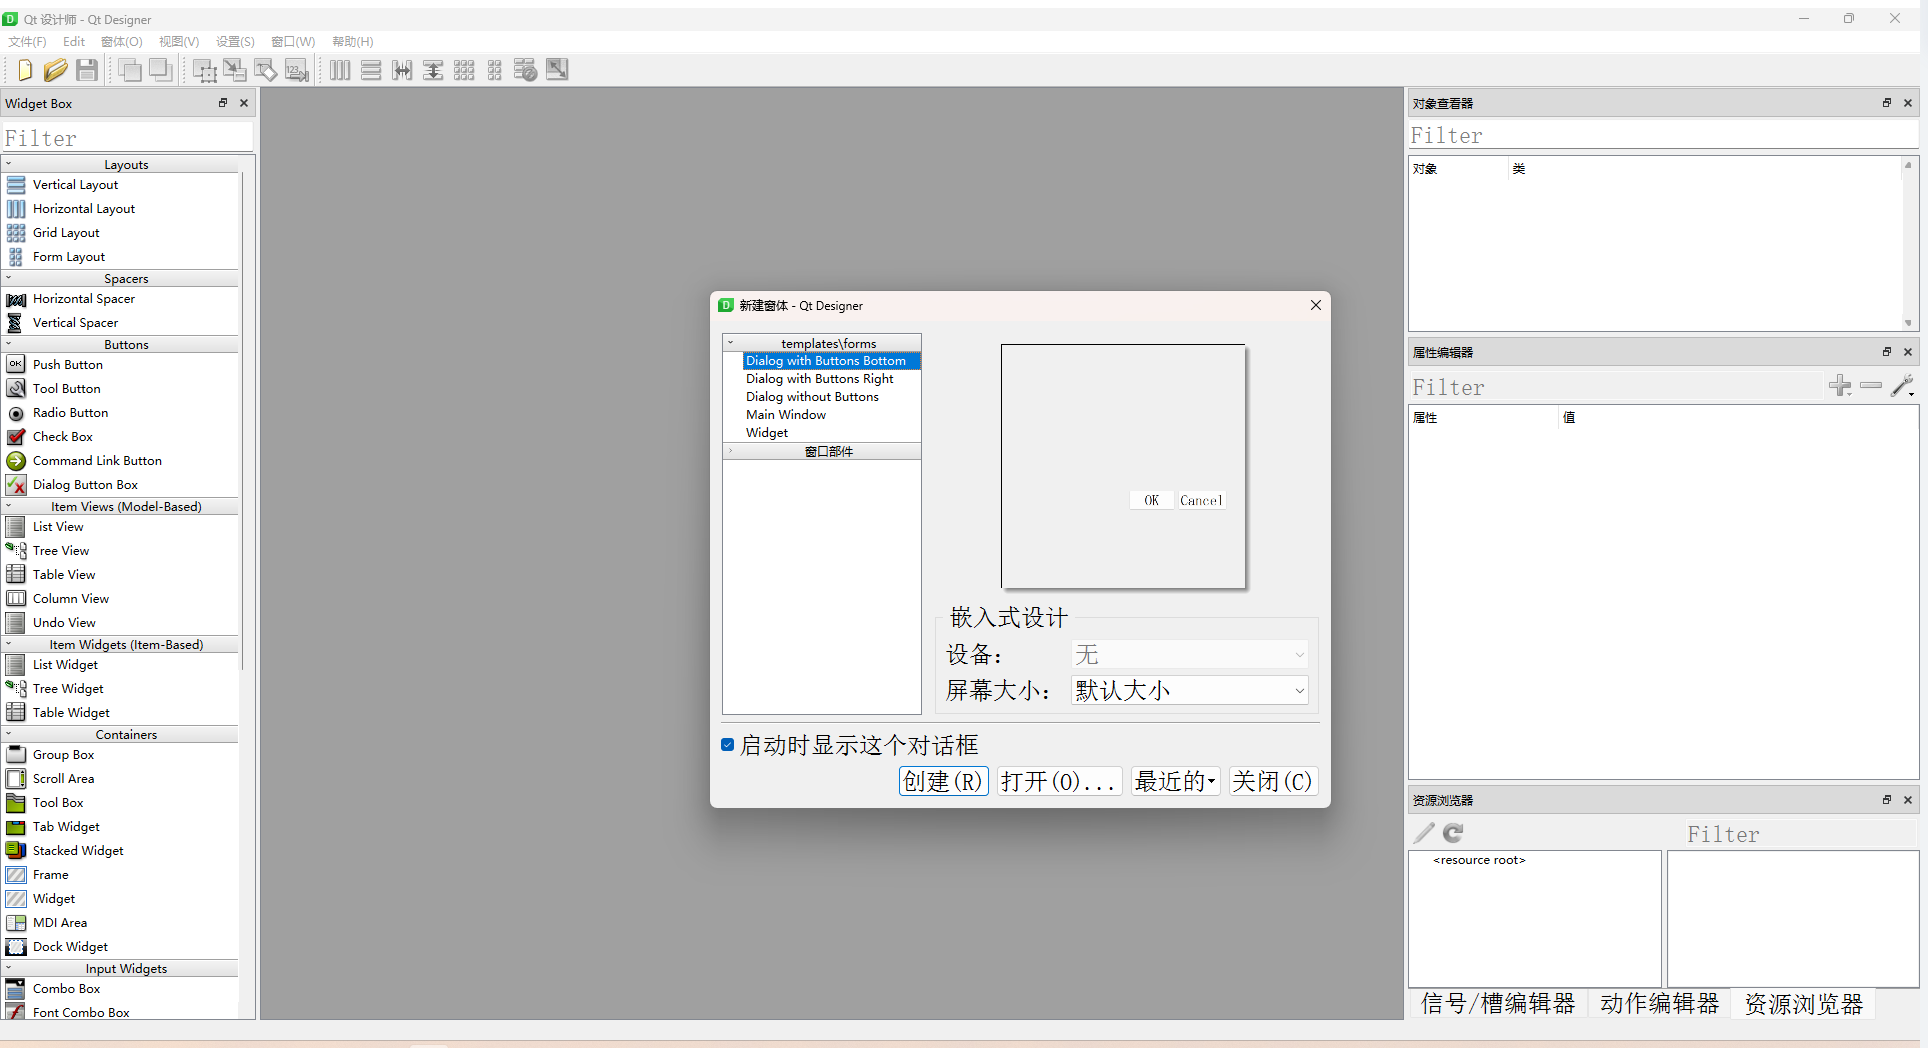Click the Open form folder icon
Viewport: 1928px width, 1048px height.
click(x=56, y=70)
